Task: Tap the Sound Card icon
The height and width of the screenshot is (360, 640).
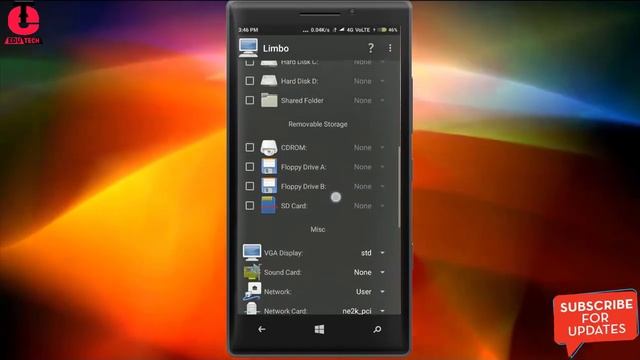Action: click(252, 272)
